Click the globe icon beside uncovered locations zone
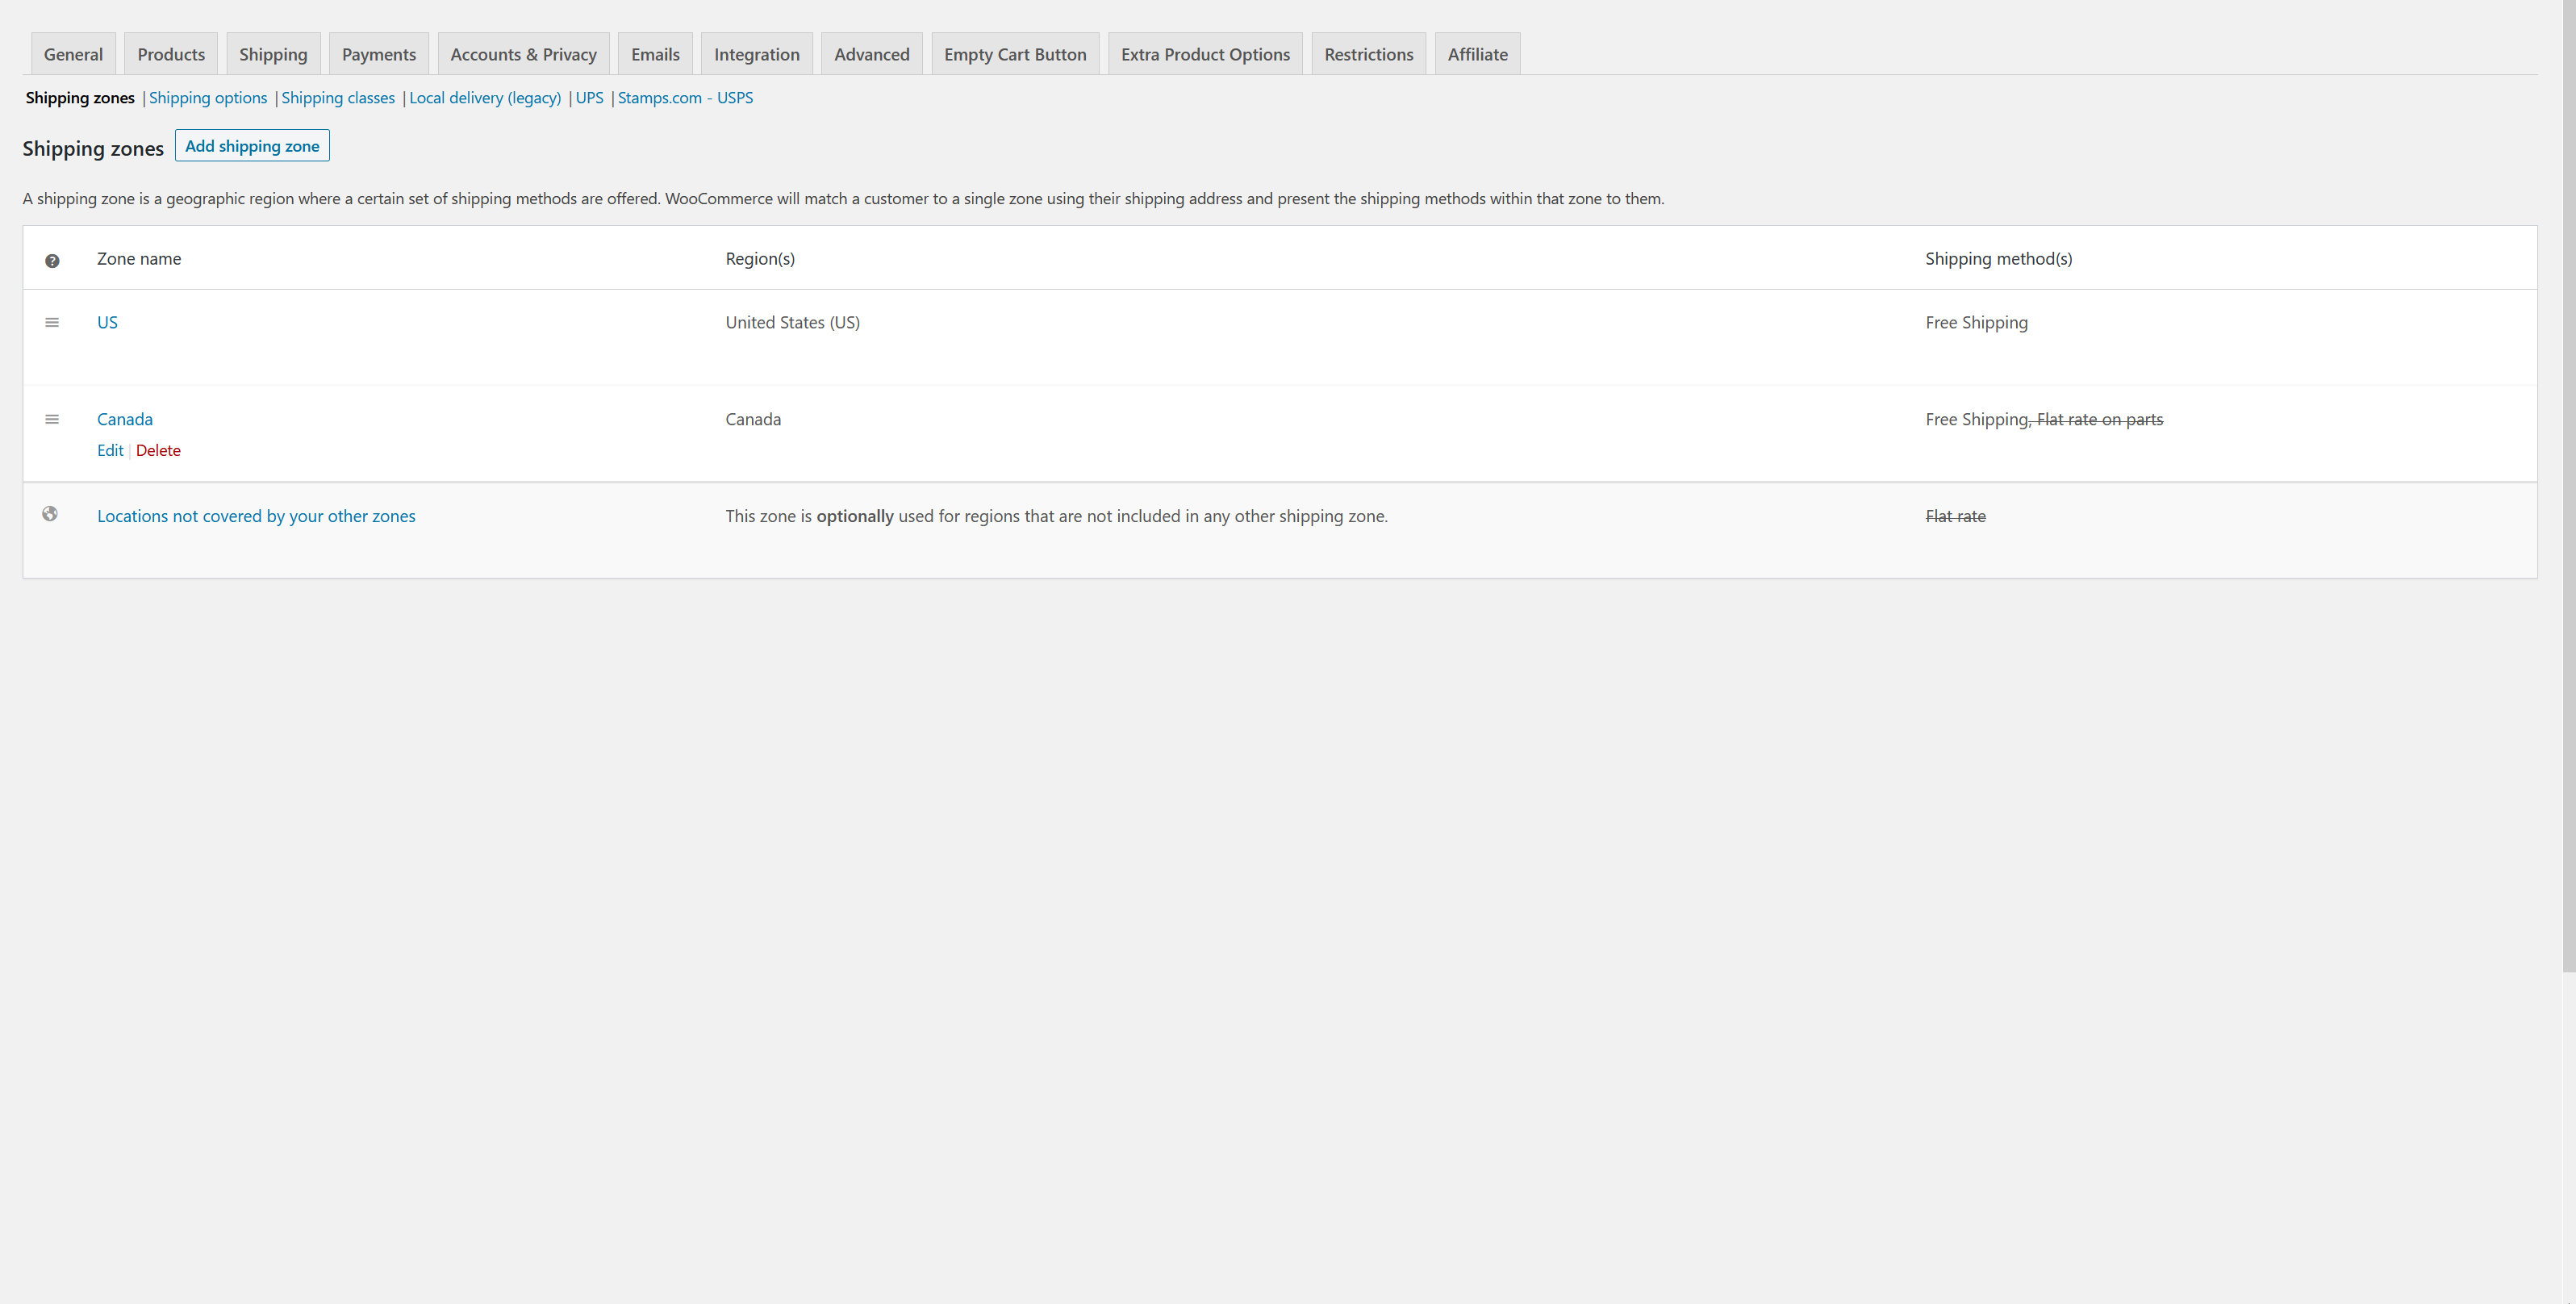Screen dimensions: 2576x1304 50,514
